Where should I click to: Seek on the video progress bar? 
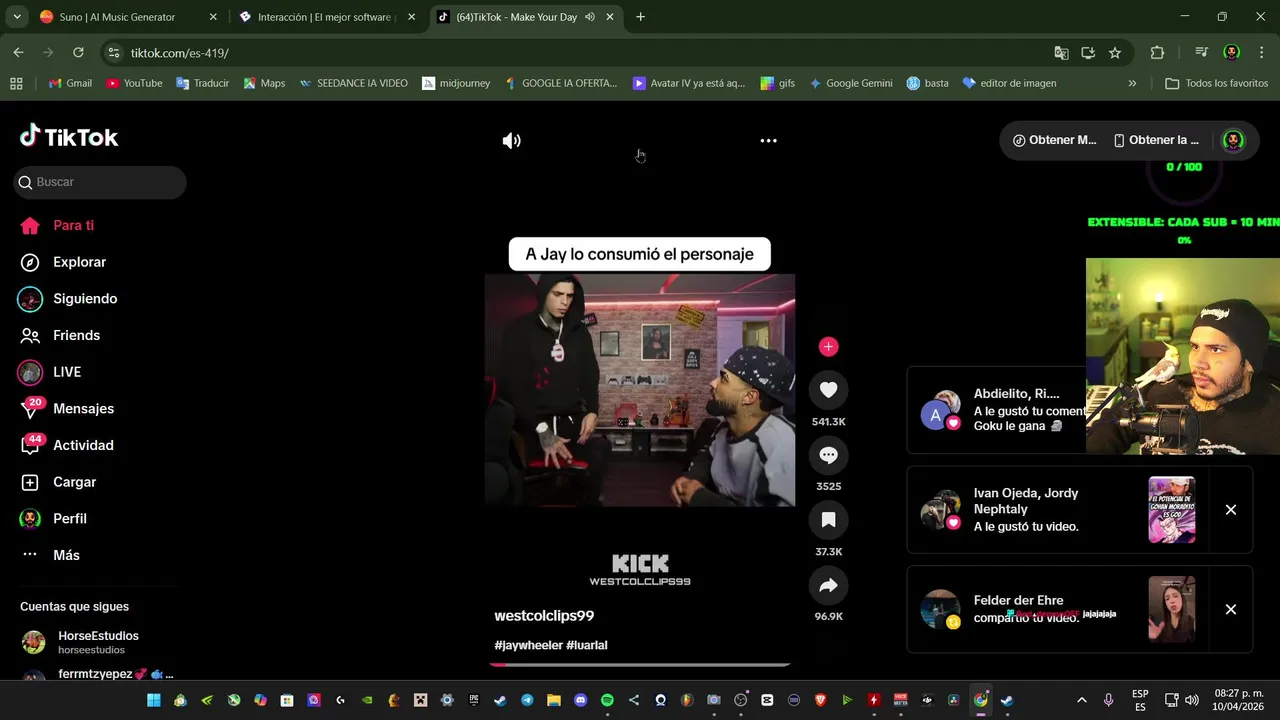640,664
